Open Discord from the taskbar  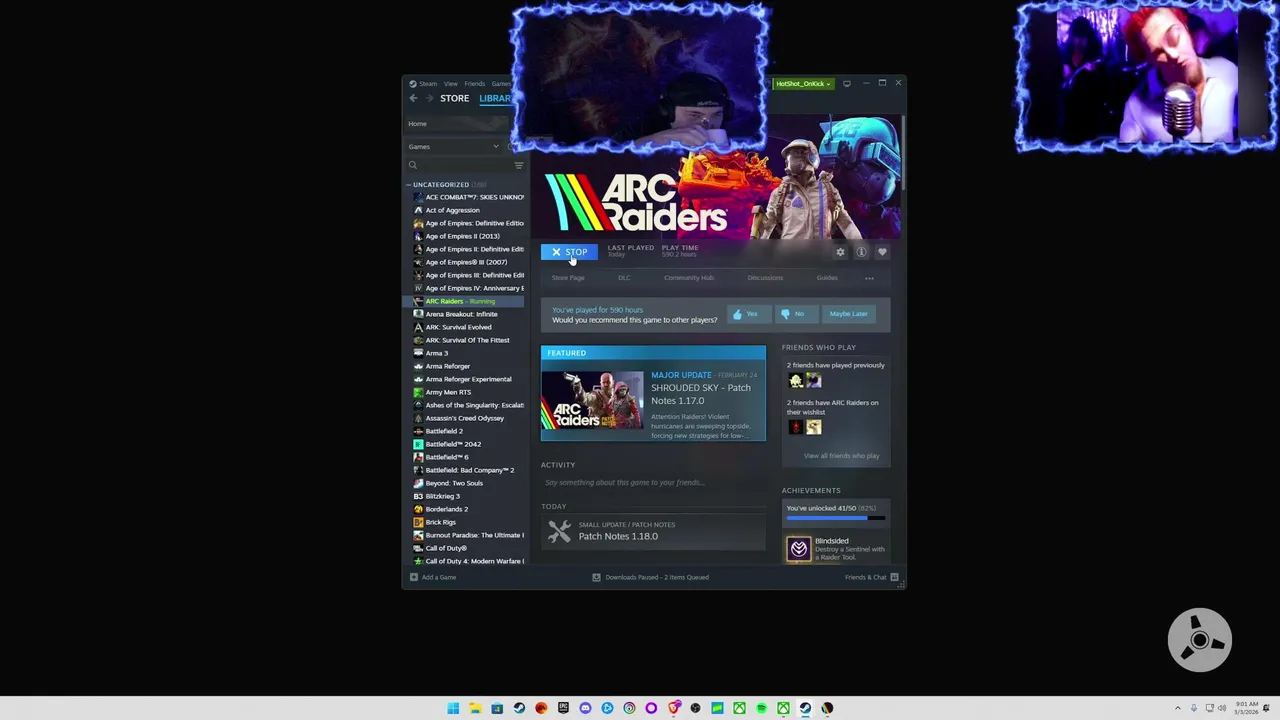point(585,708)
